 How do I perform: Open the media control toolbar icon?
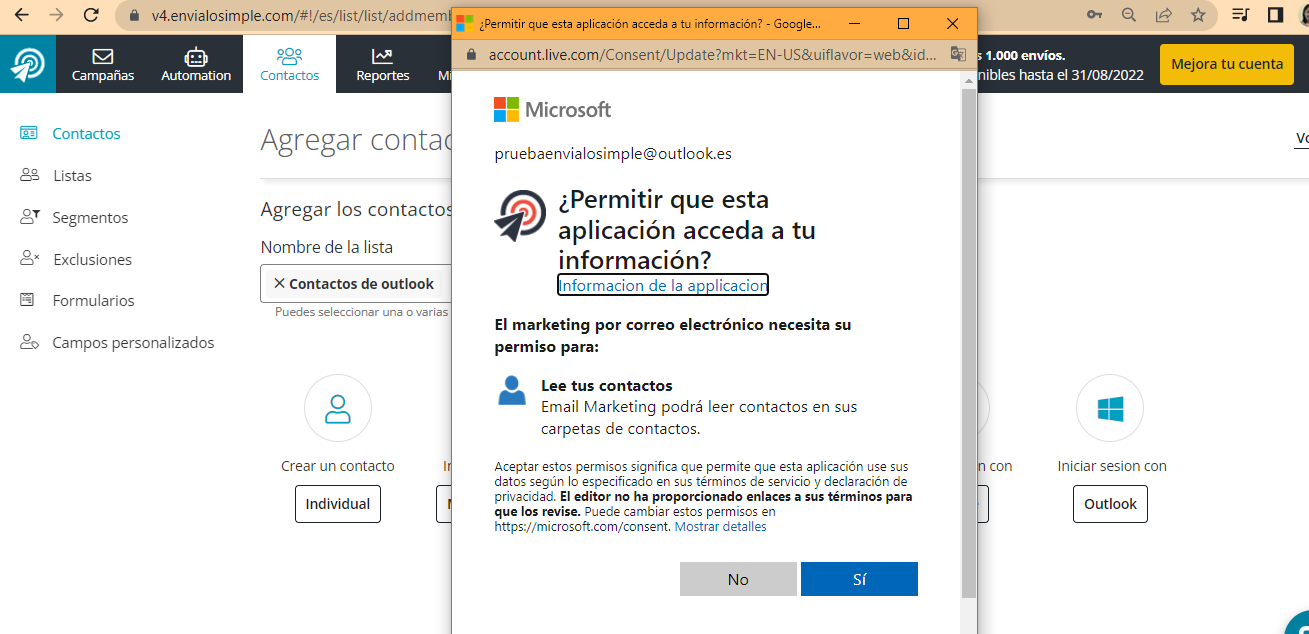tap(1241, 15)
